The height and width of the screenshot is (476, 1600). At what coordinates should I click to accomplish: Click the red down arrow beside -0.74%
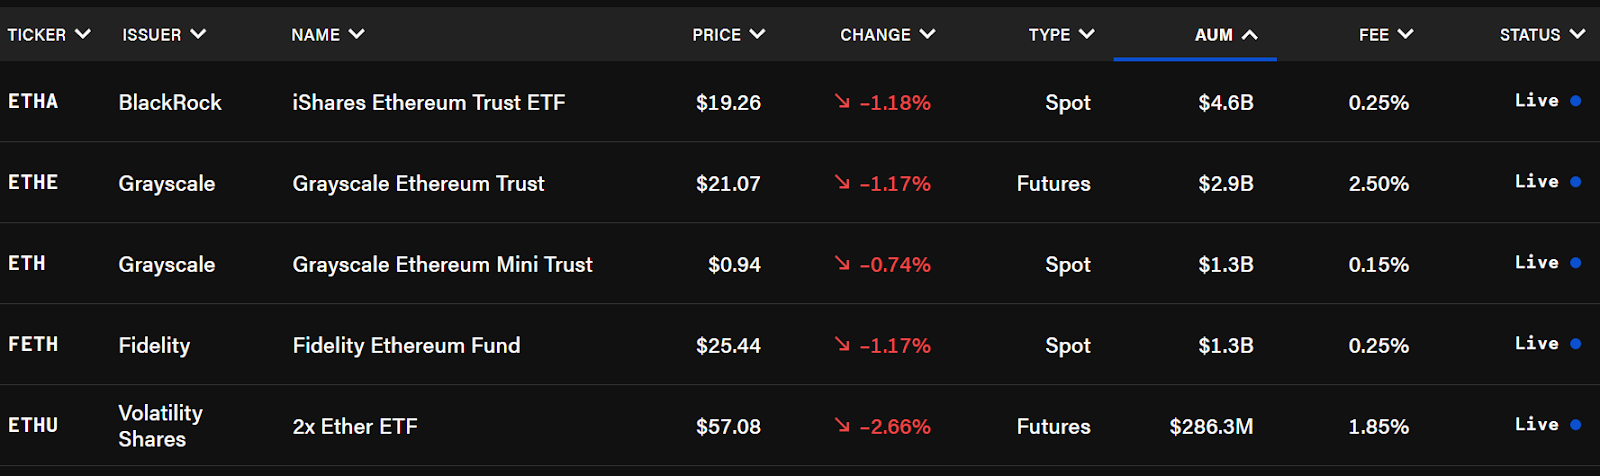coord(842,263)
